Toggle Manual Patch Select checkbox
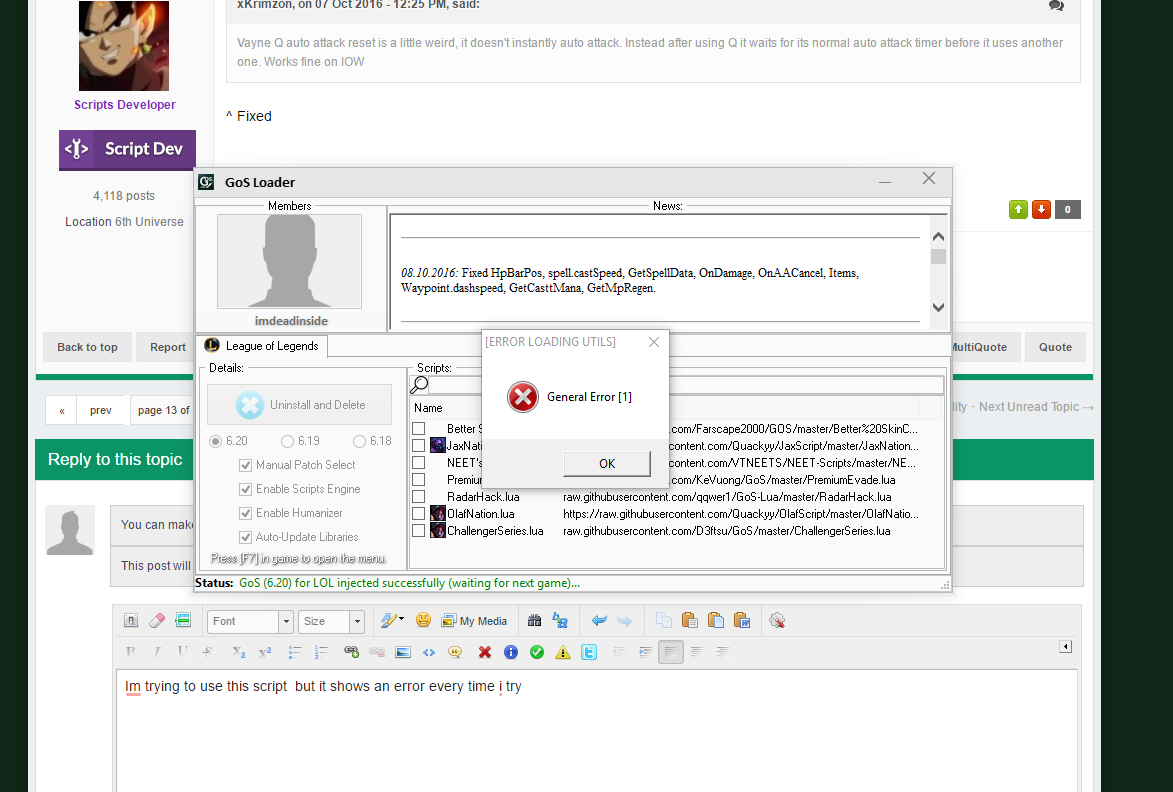 (x=245, y=465)
